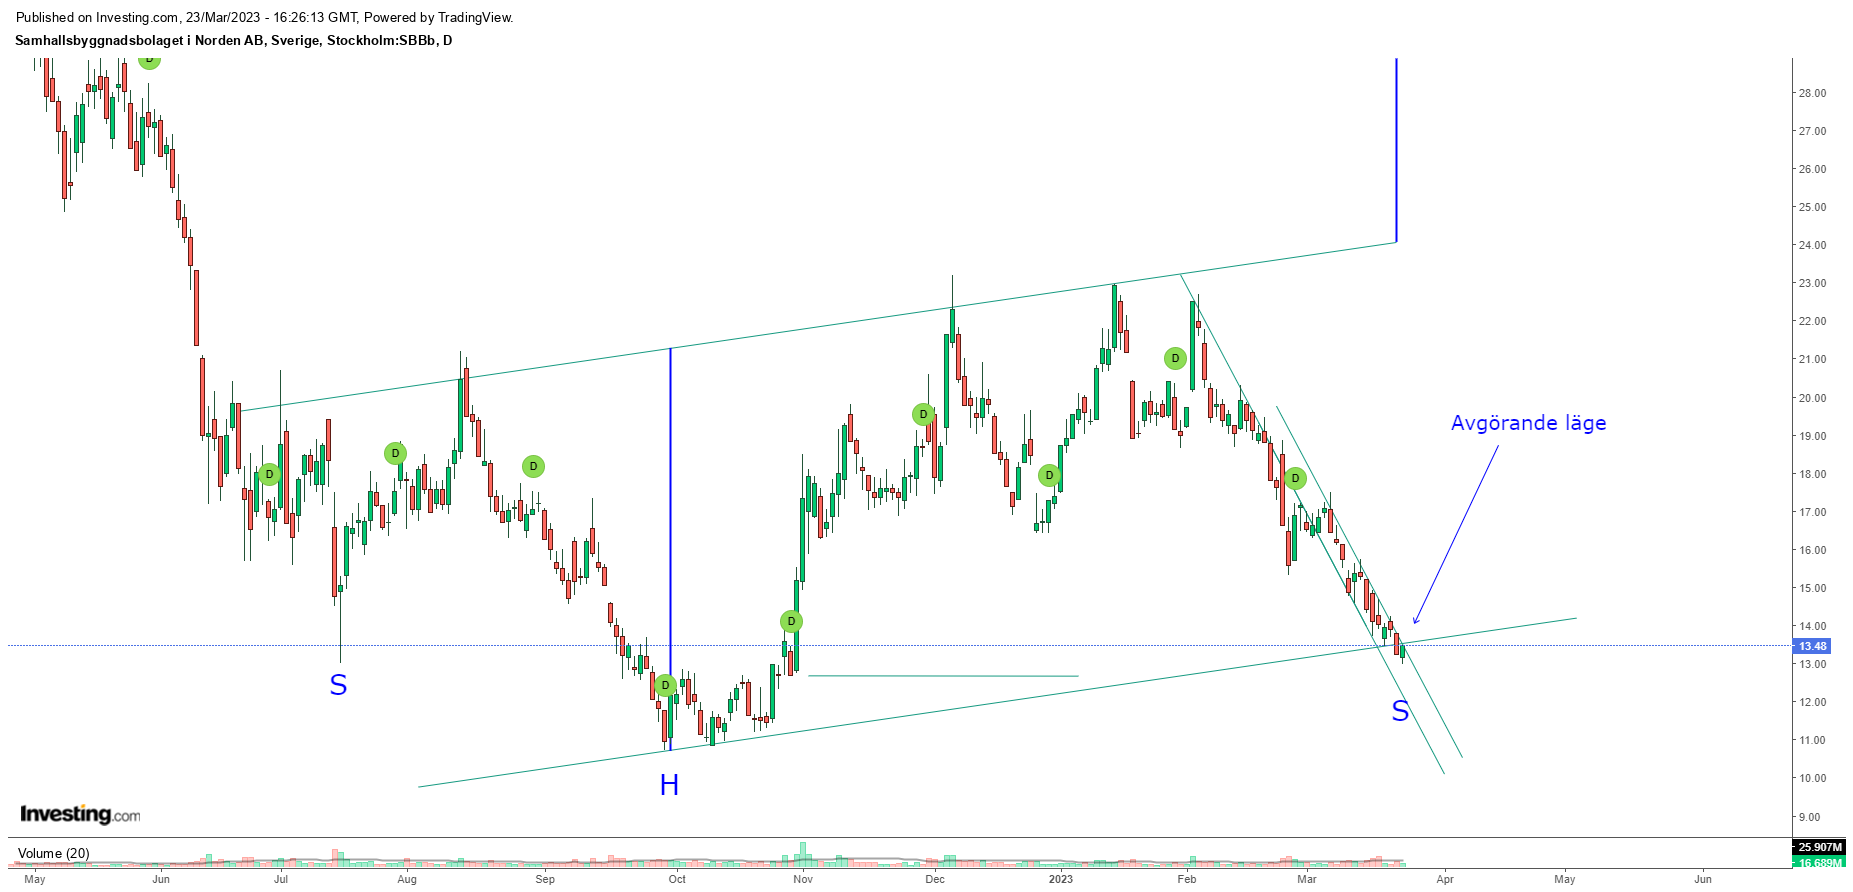Viewport: 1853px width, 892px height.
Task: Click the D marker in late December
Action: click(x=1049, y=475)
